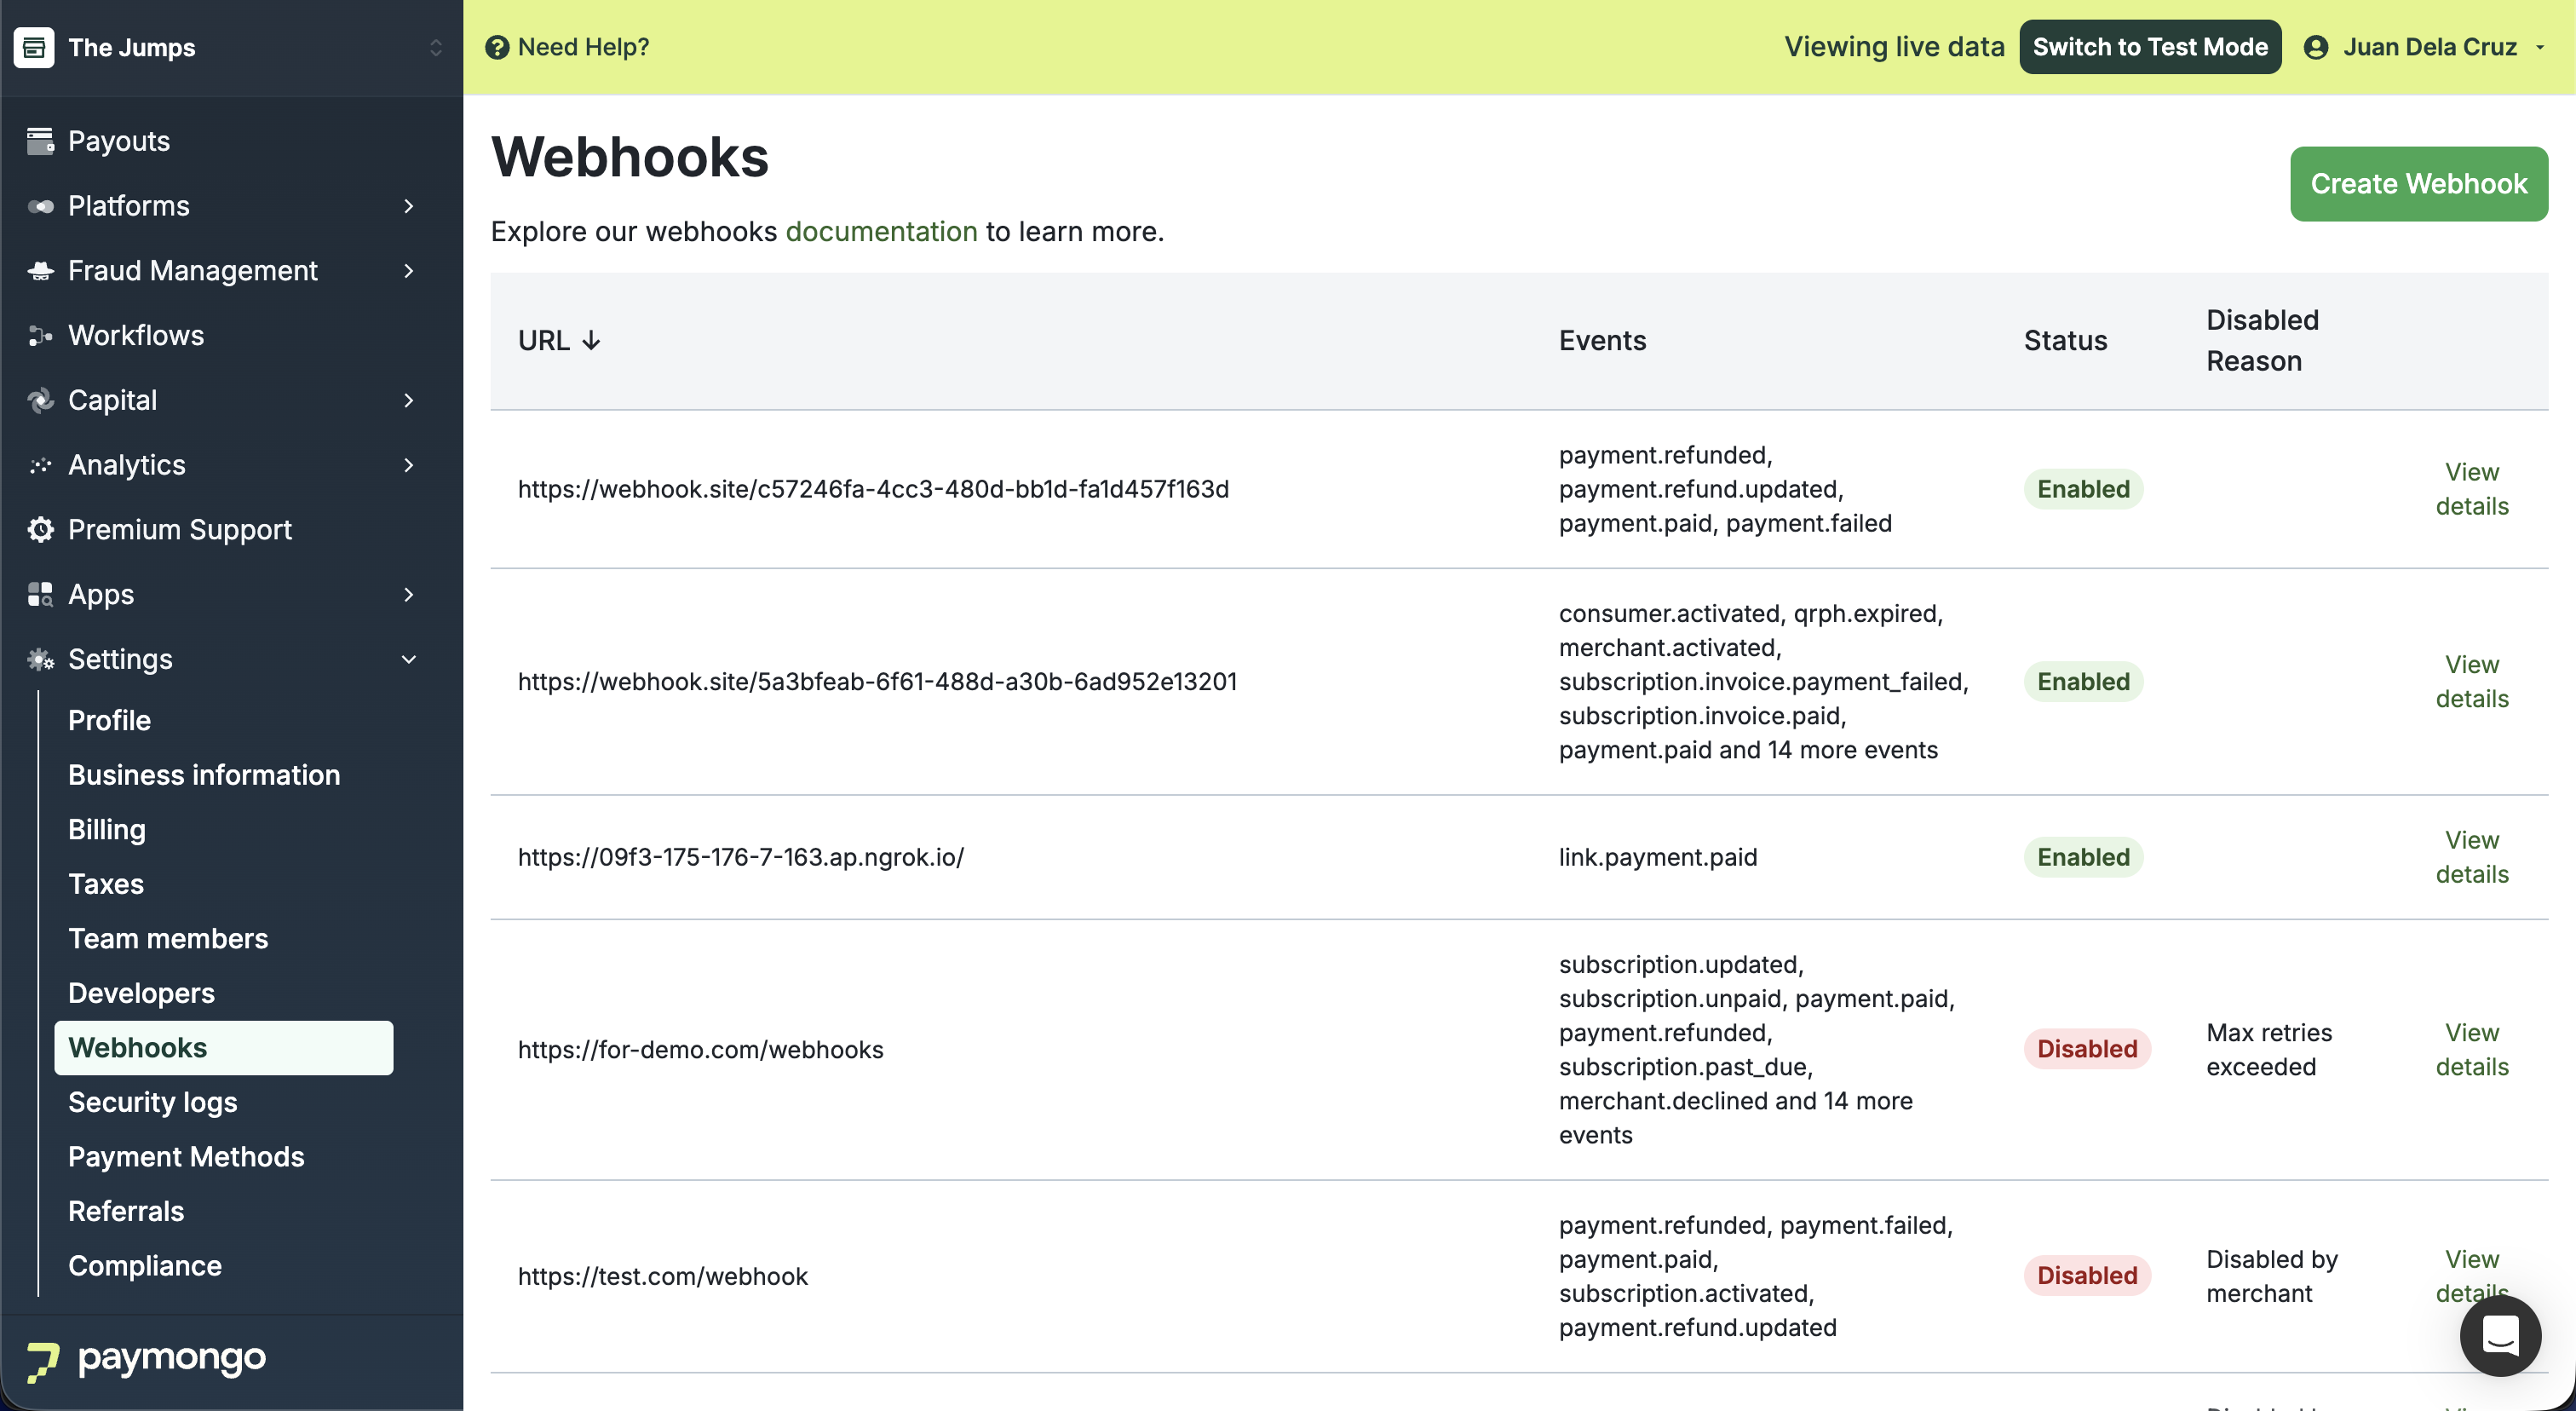
Task: Open The Jumps account switcher dropdown
Action: tap(435, 47)
